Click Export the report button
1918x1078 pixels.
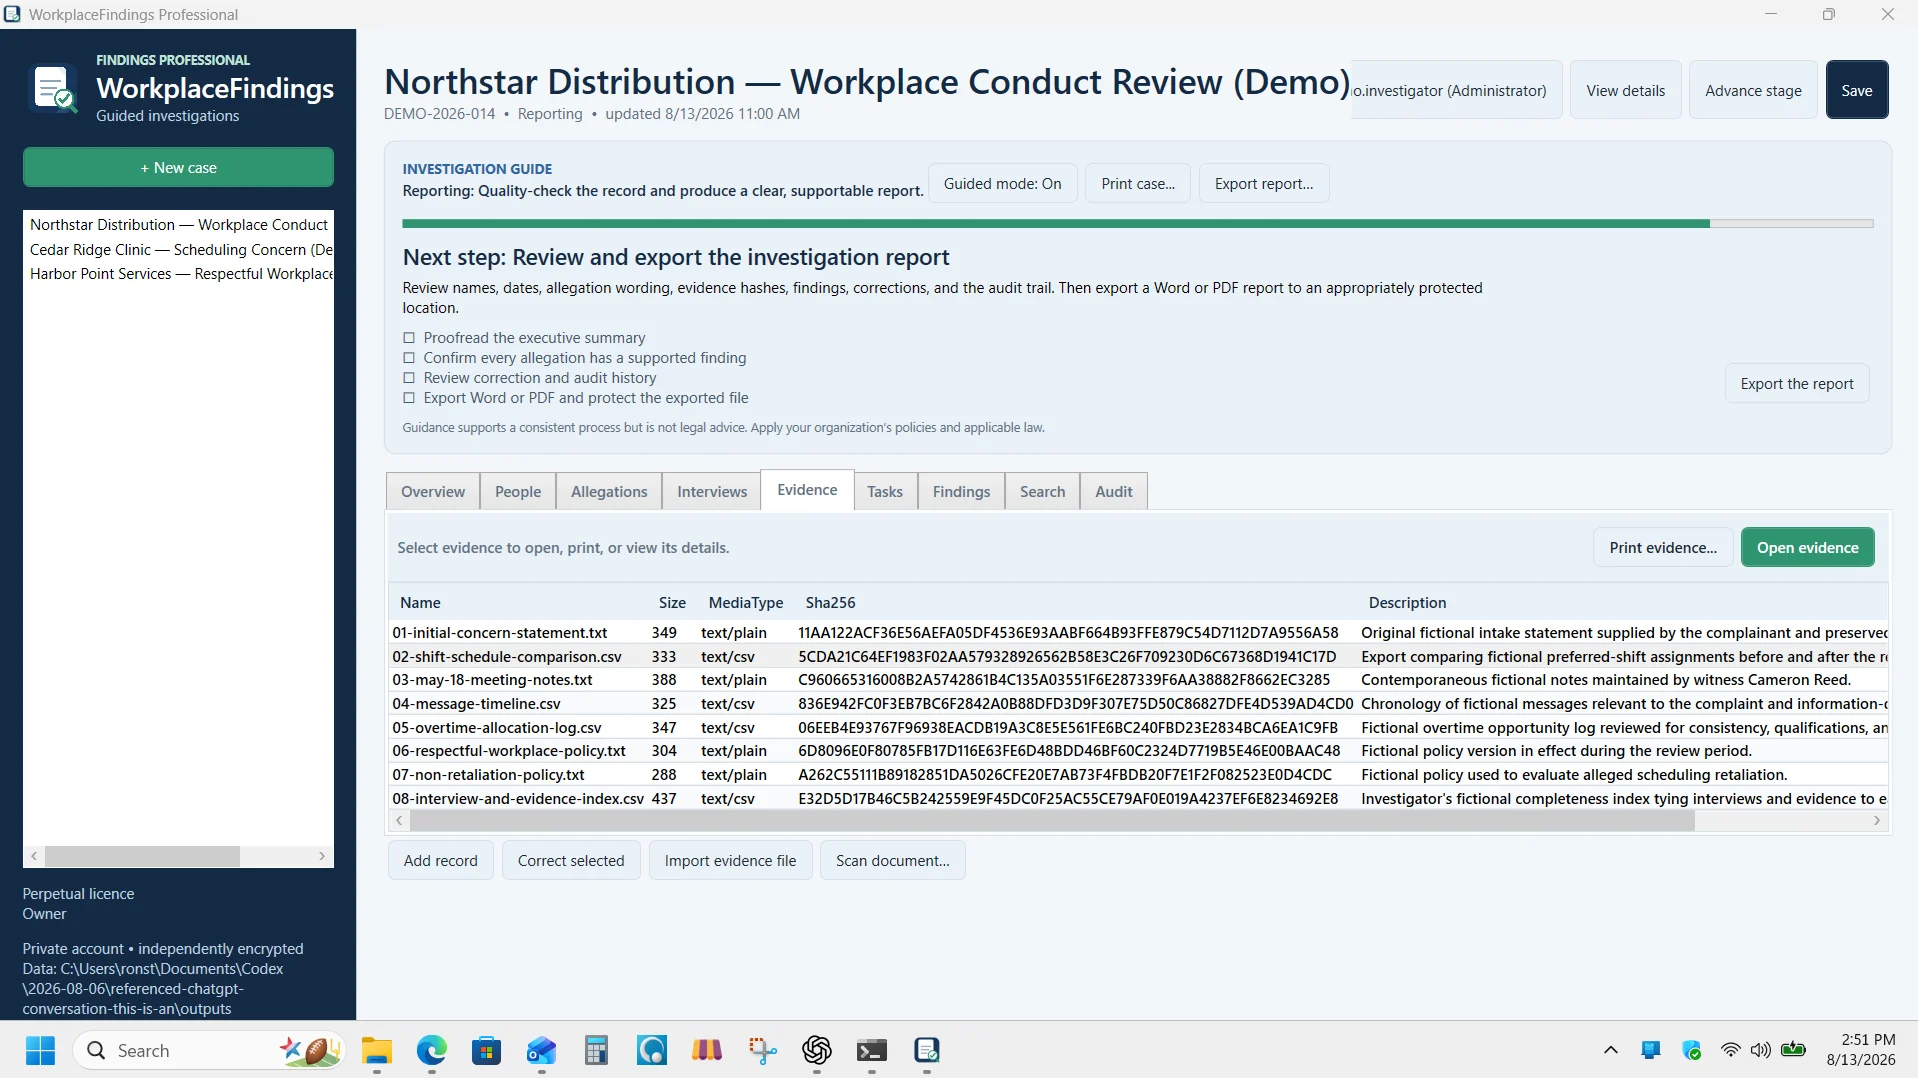pos(1796,383)
